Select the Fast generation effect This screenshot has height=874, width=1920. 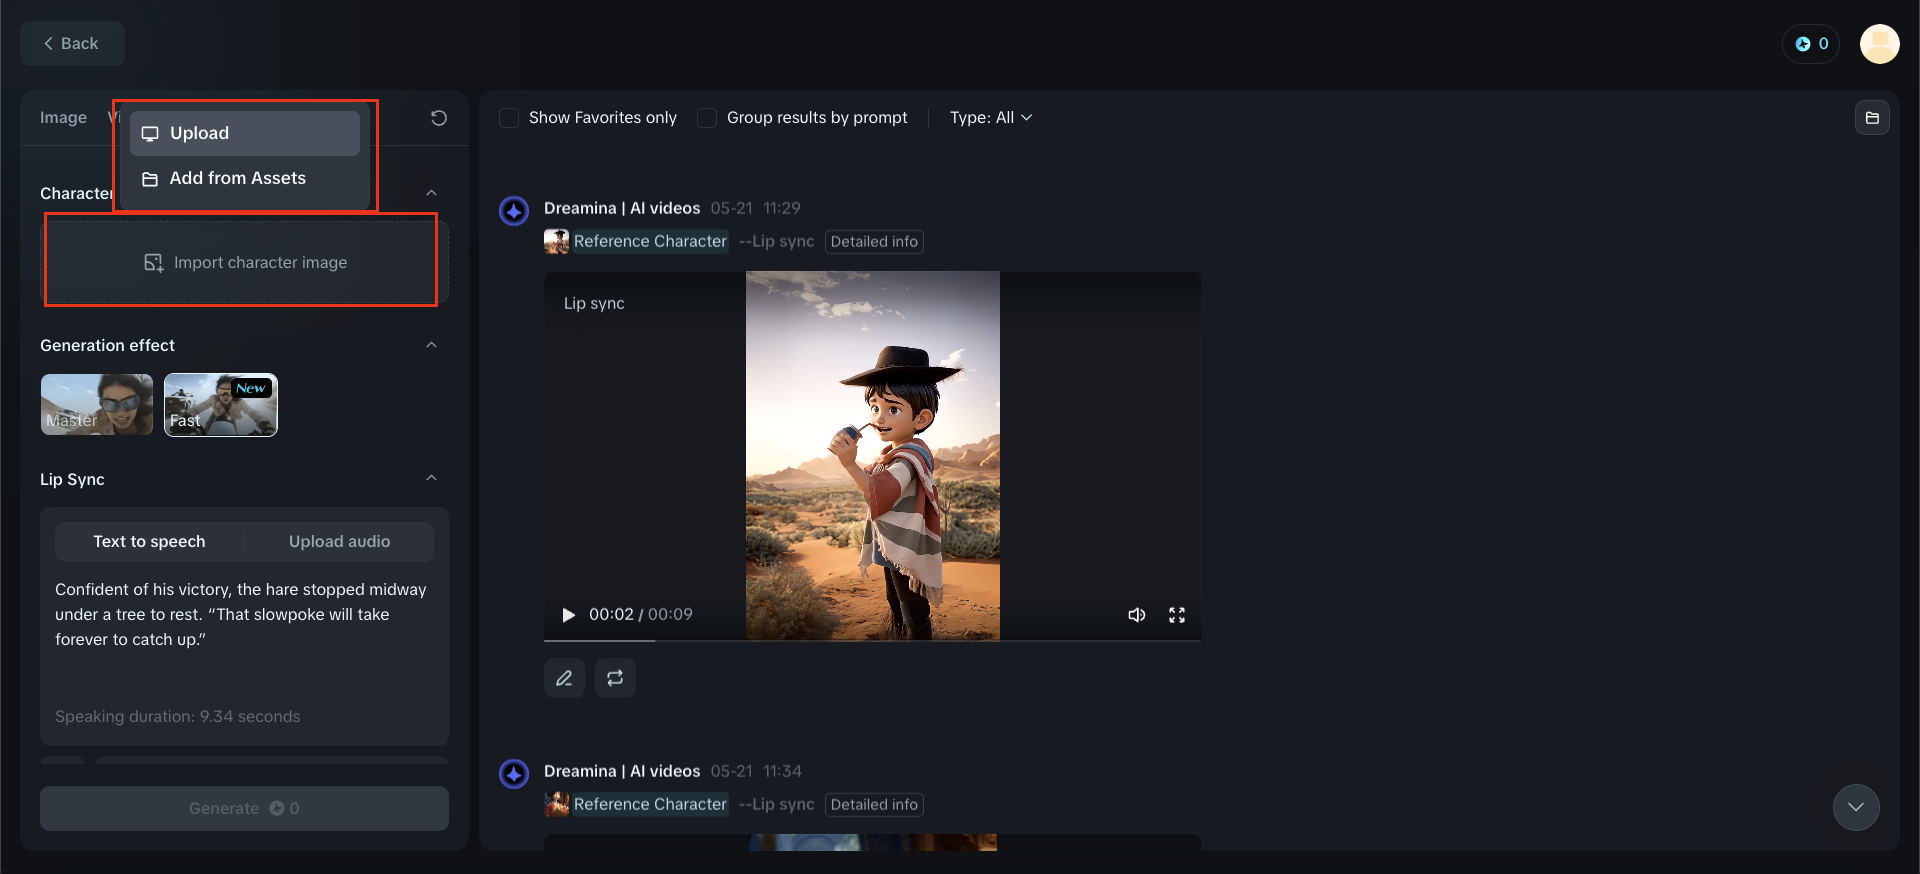click(x=220, y=404)
